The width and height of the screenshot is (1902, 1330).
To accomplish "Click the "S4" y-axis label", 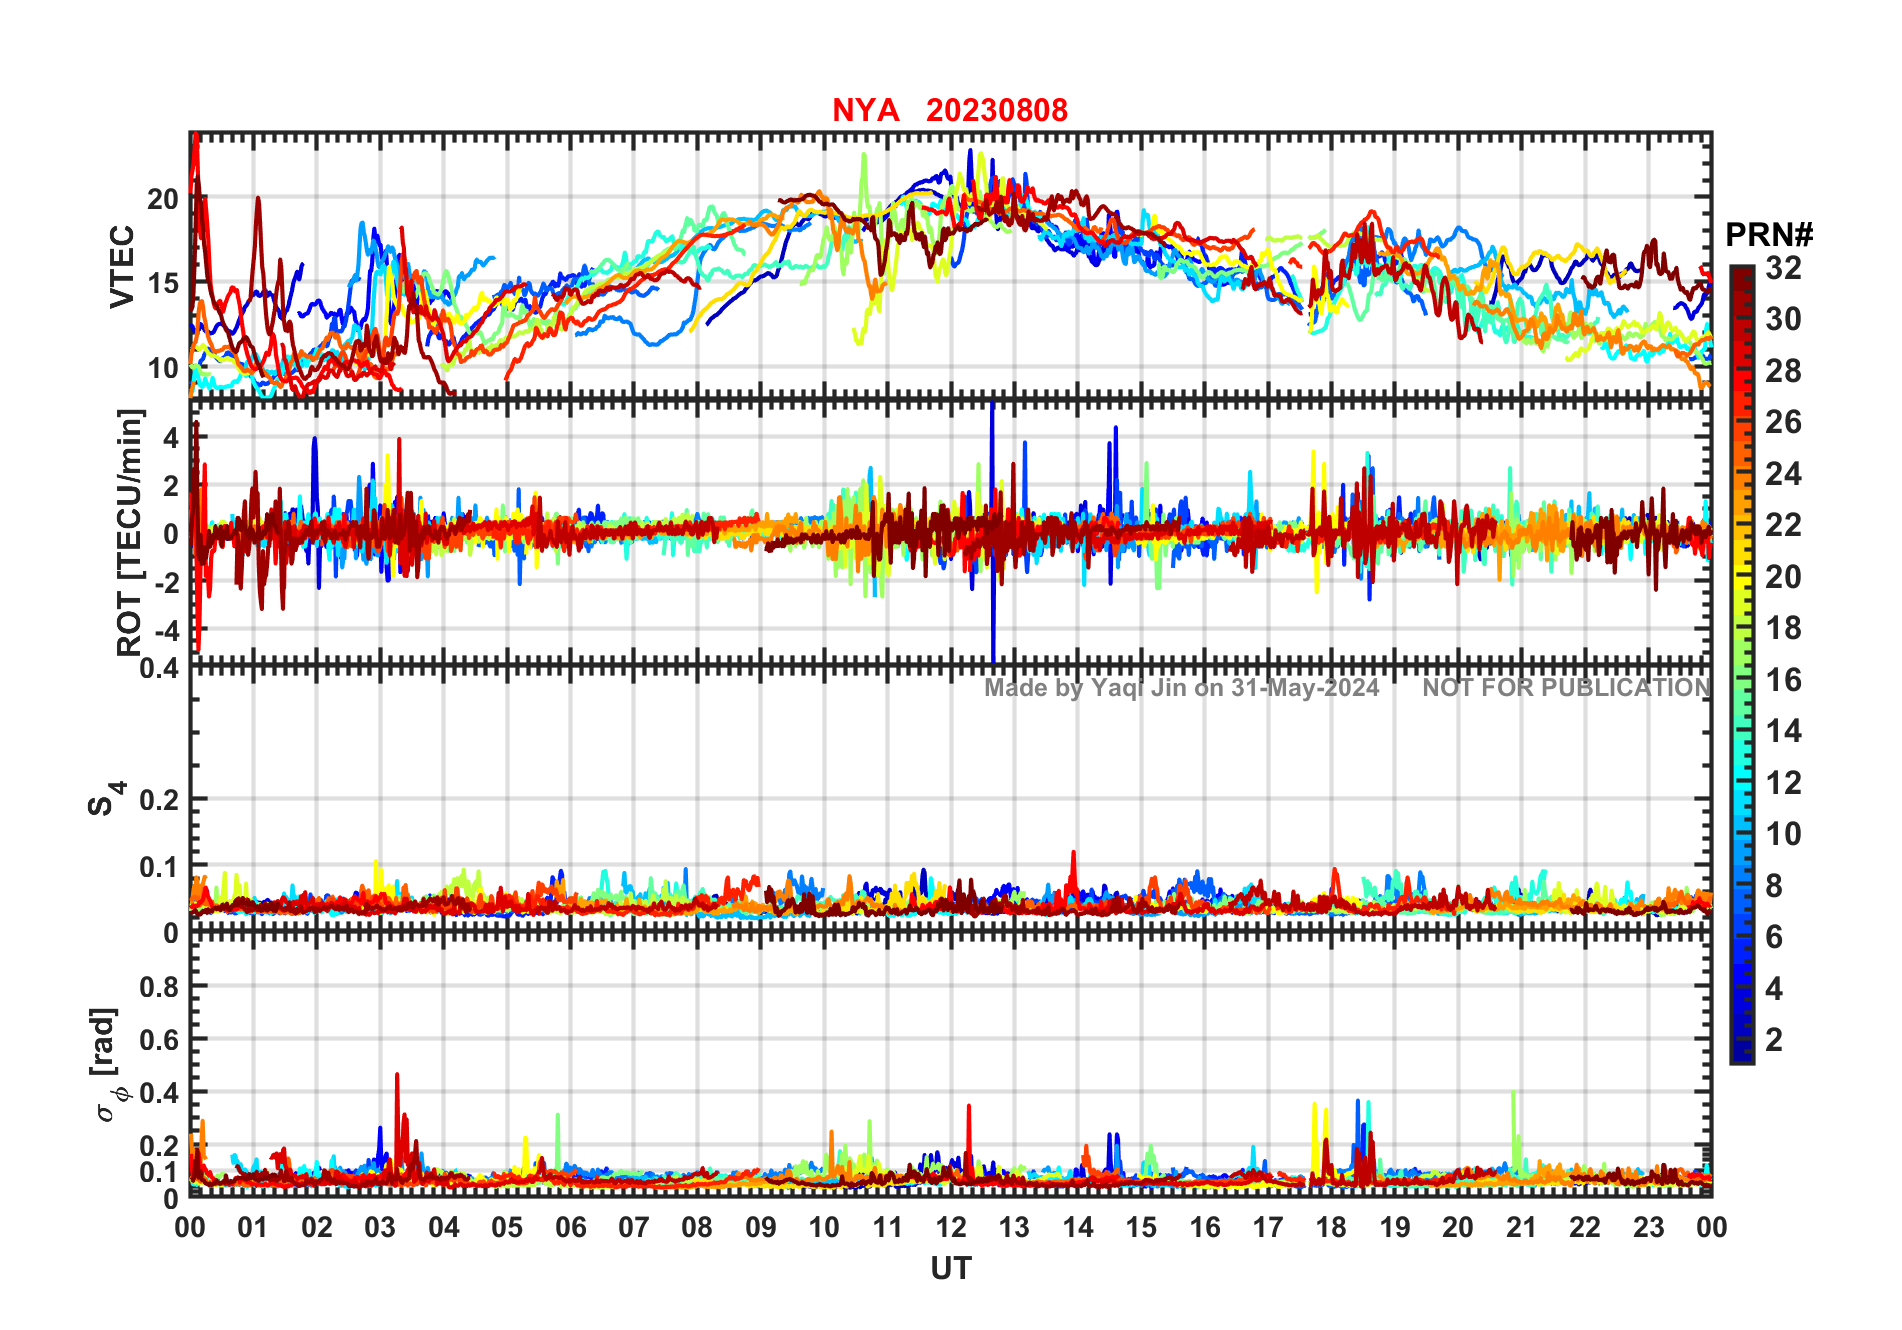I will click(107, 799).
